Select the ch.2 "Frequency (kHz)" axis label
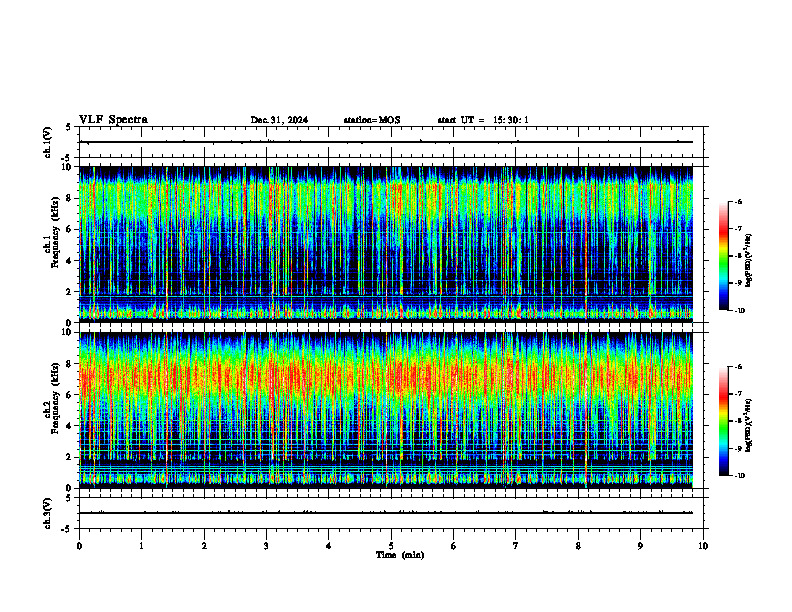This screenshot has width=792, height=612. tap(54, 397)
